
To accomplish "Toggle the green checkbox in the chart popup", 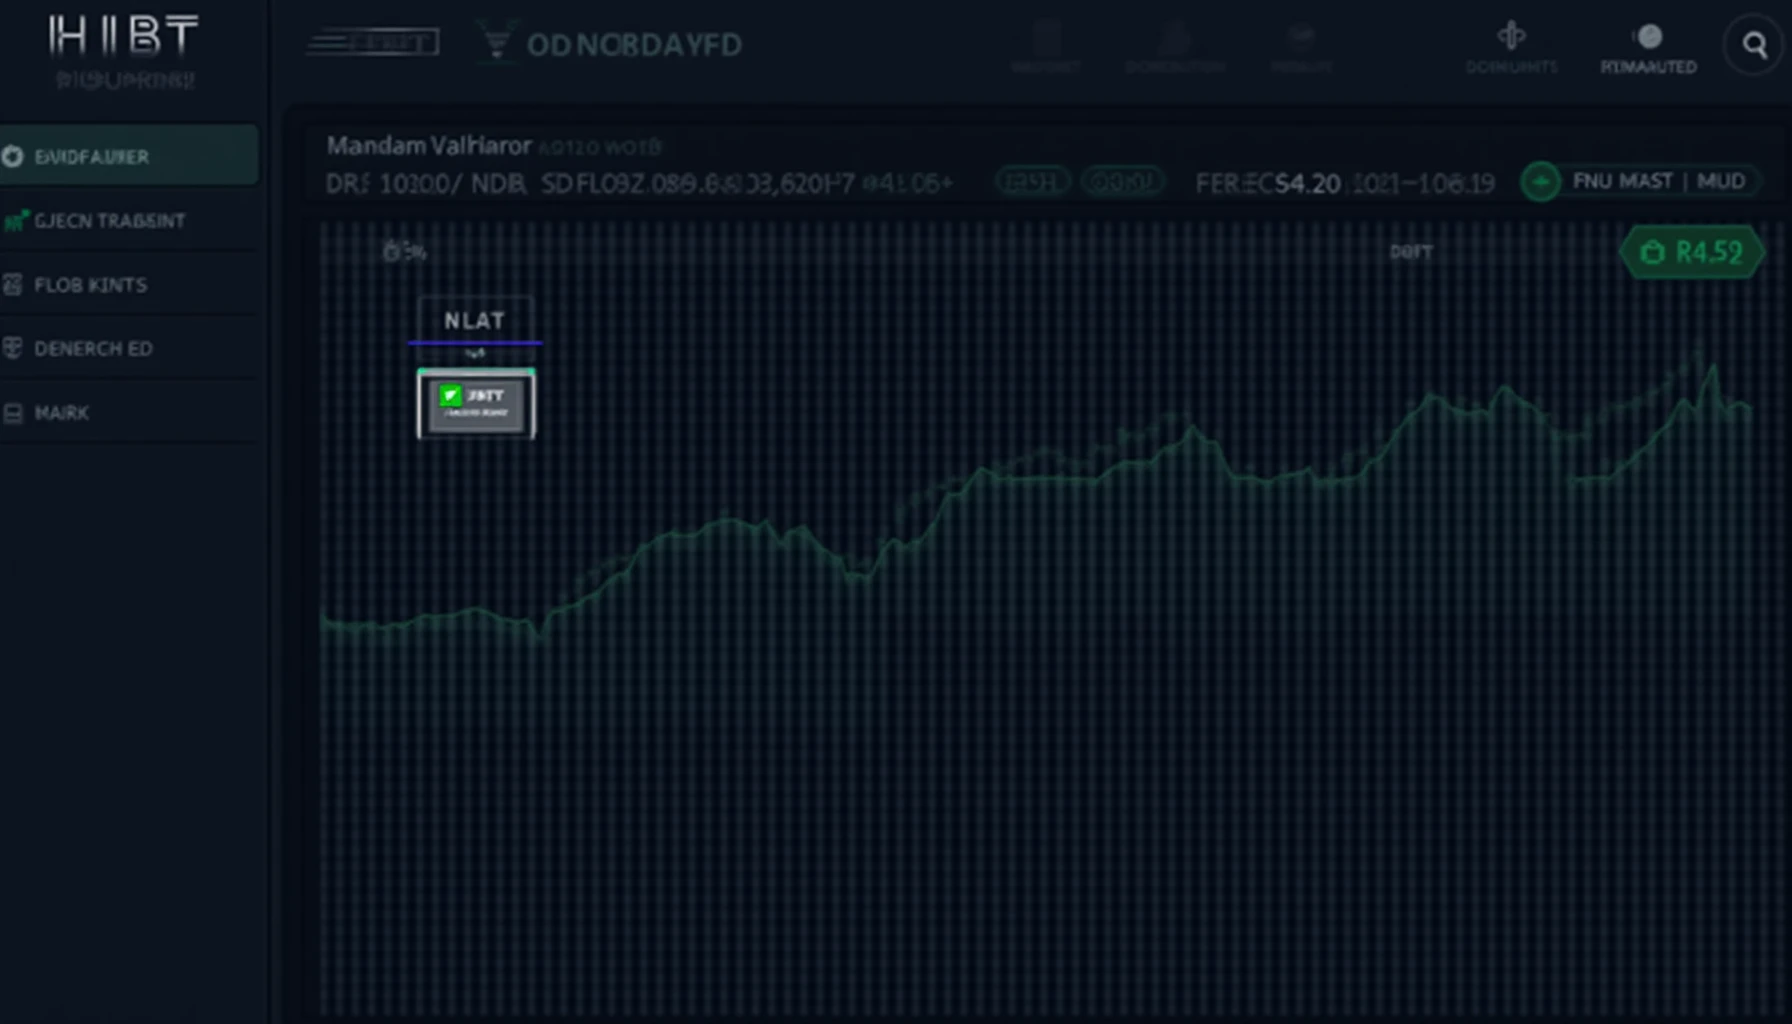I will [x=450, y=395].
